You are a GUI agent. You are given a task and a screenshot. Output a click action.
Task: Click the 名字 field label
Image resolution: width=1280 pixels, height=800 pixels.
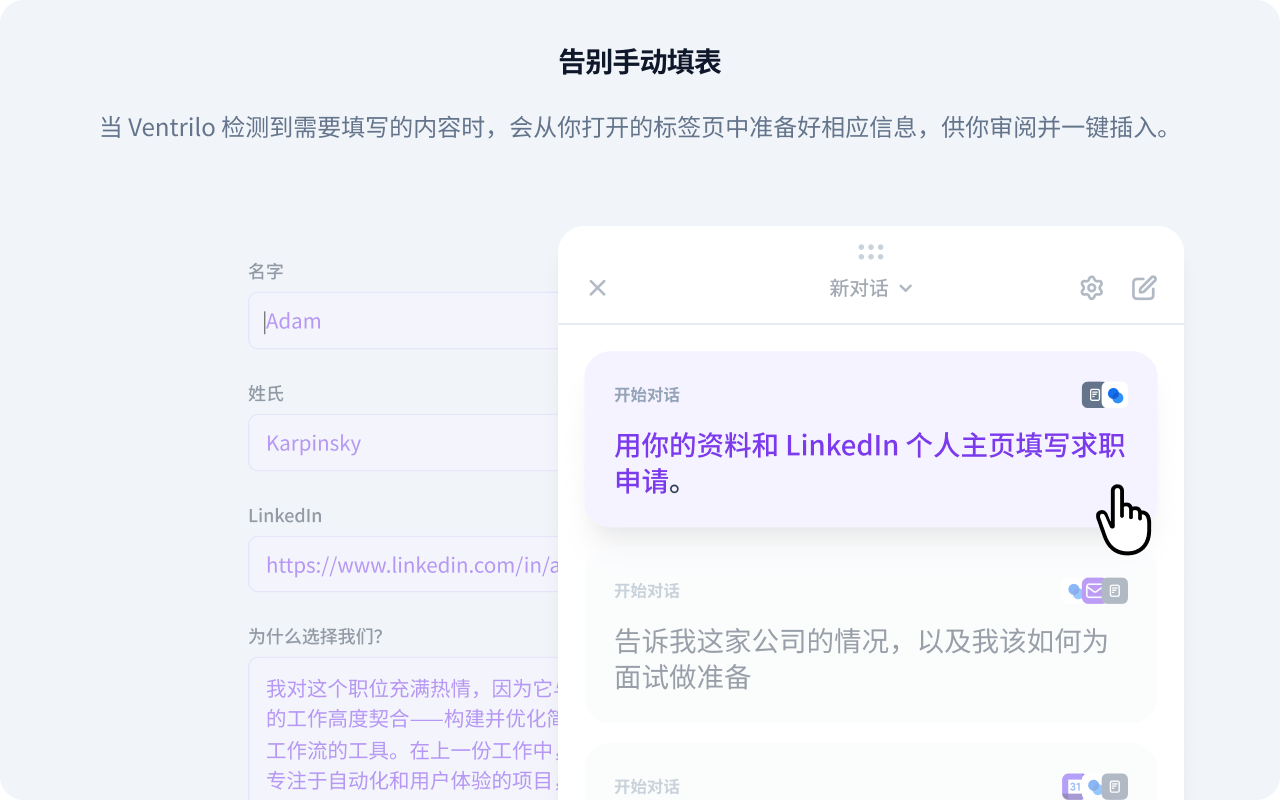[x=266, y=272]
